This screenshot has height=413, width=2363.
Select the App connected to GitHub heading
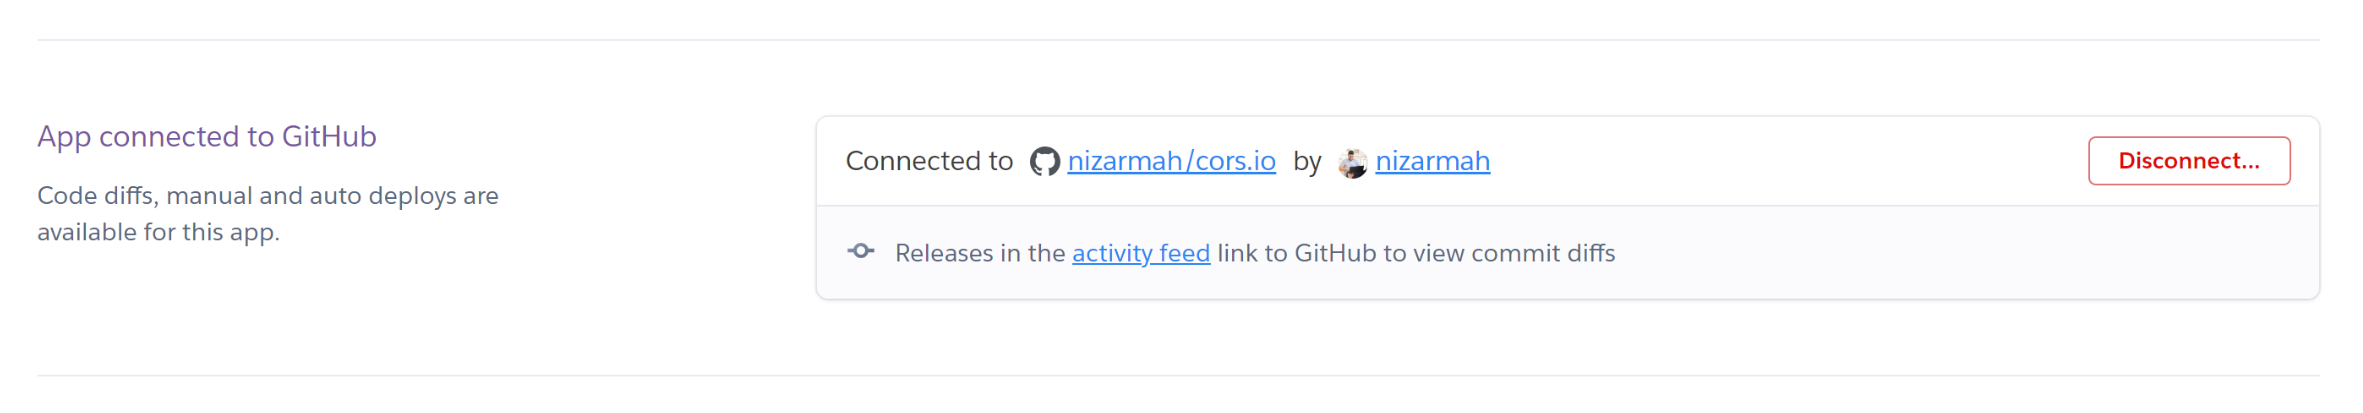207,136
